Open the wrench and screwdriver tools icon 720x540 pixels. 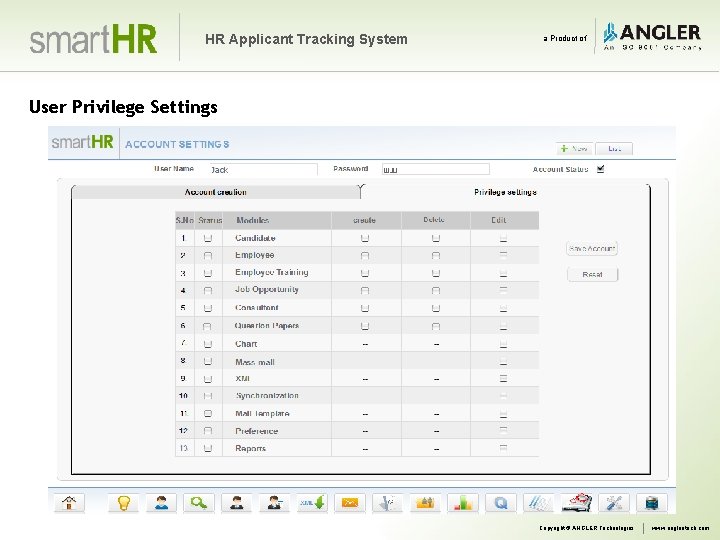click(614, 503)
